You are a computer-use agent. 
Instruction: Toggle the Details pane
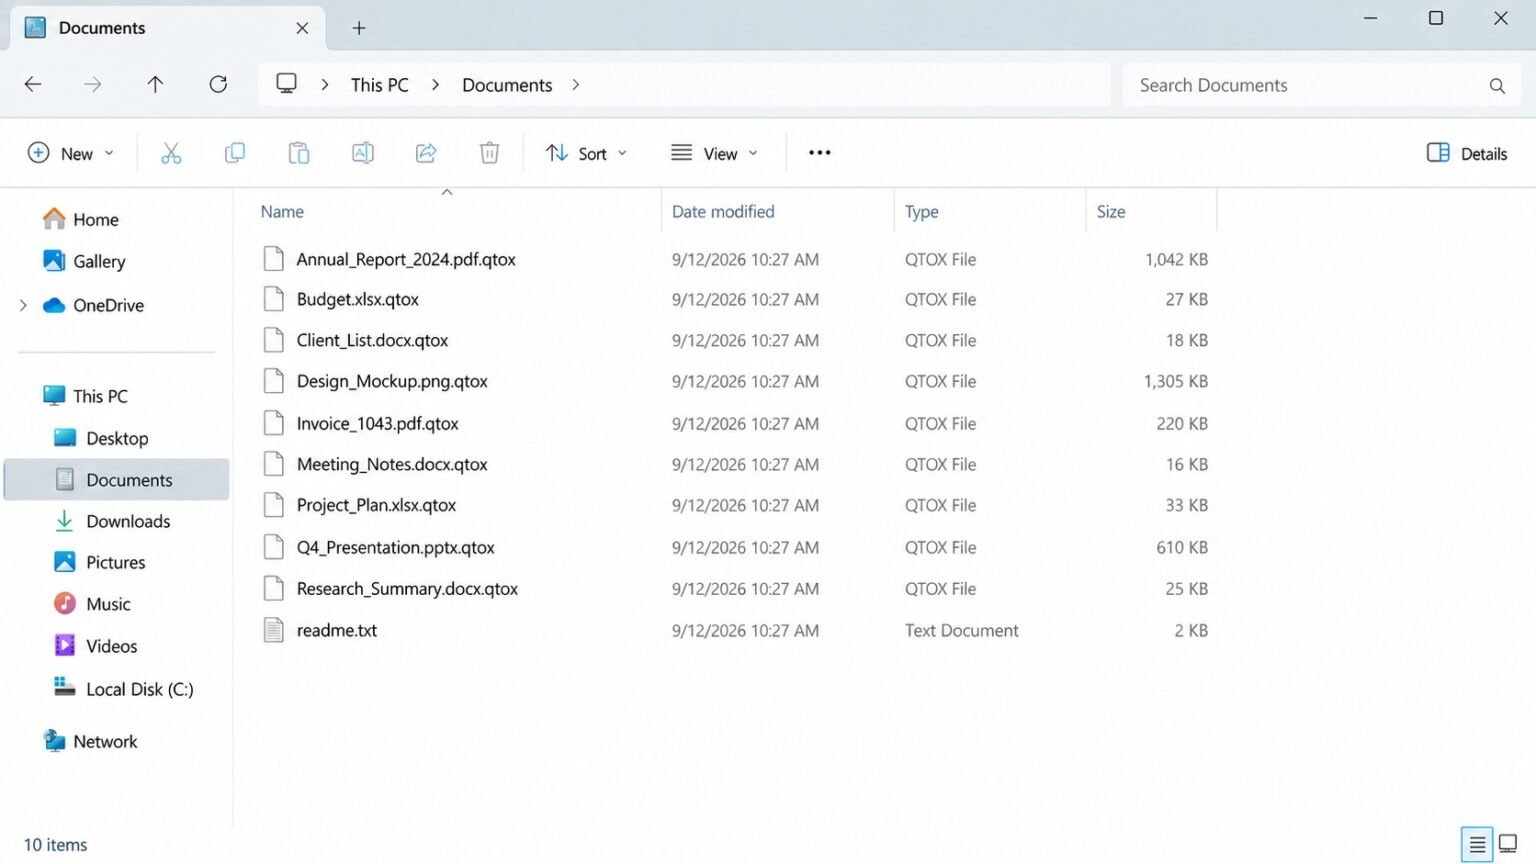[1467, 153]
